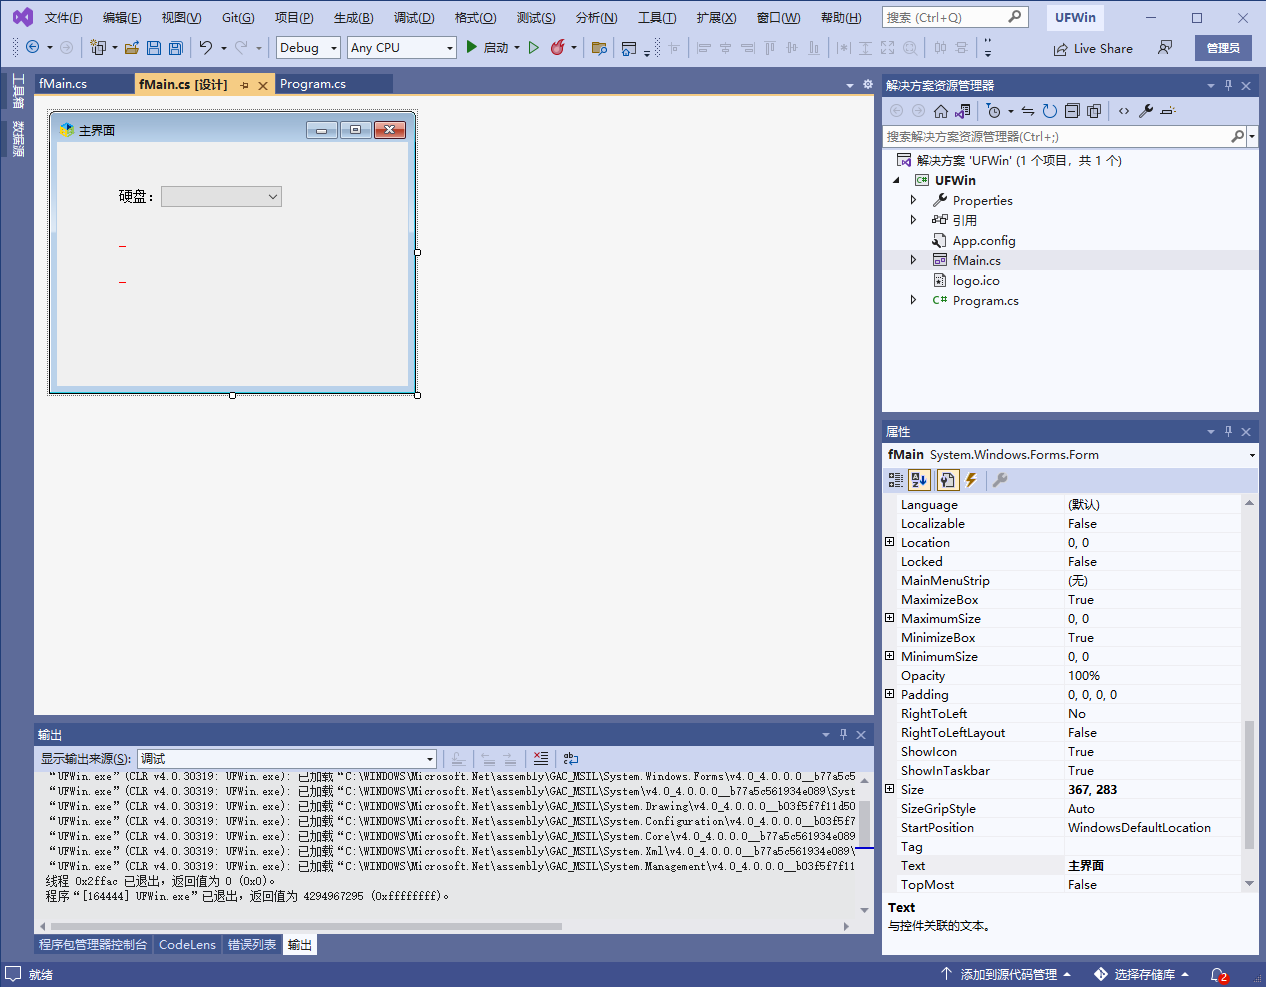Toggle auto-hide pin on 输出 panel
The width and height of the screenshot is (1266, 987).
pyautogui.click(x=843, y=735)
